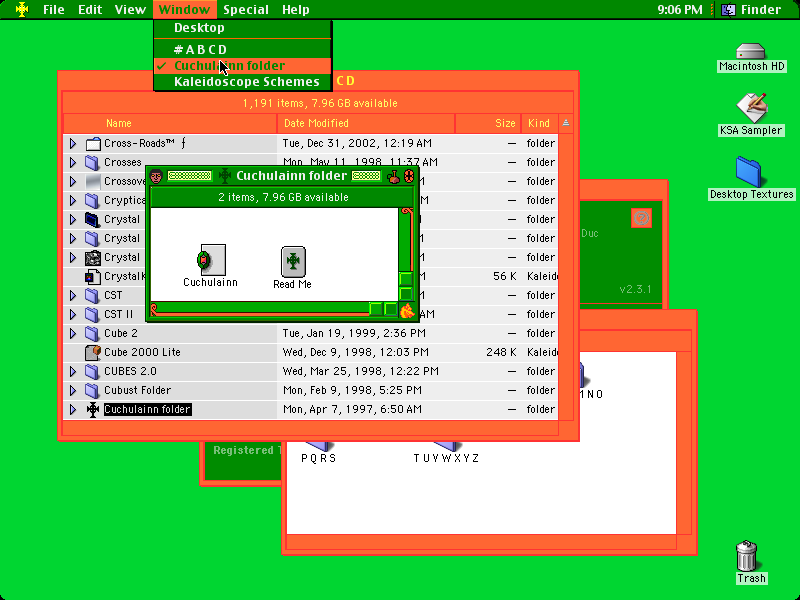
Task: Click vertical scroll up arrow in Cuchulainn window
Action: pyautogui.click(x=406, y=279)
